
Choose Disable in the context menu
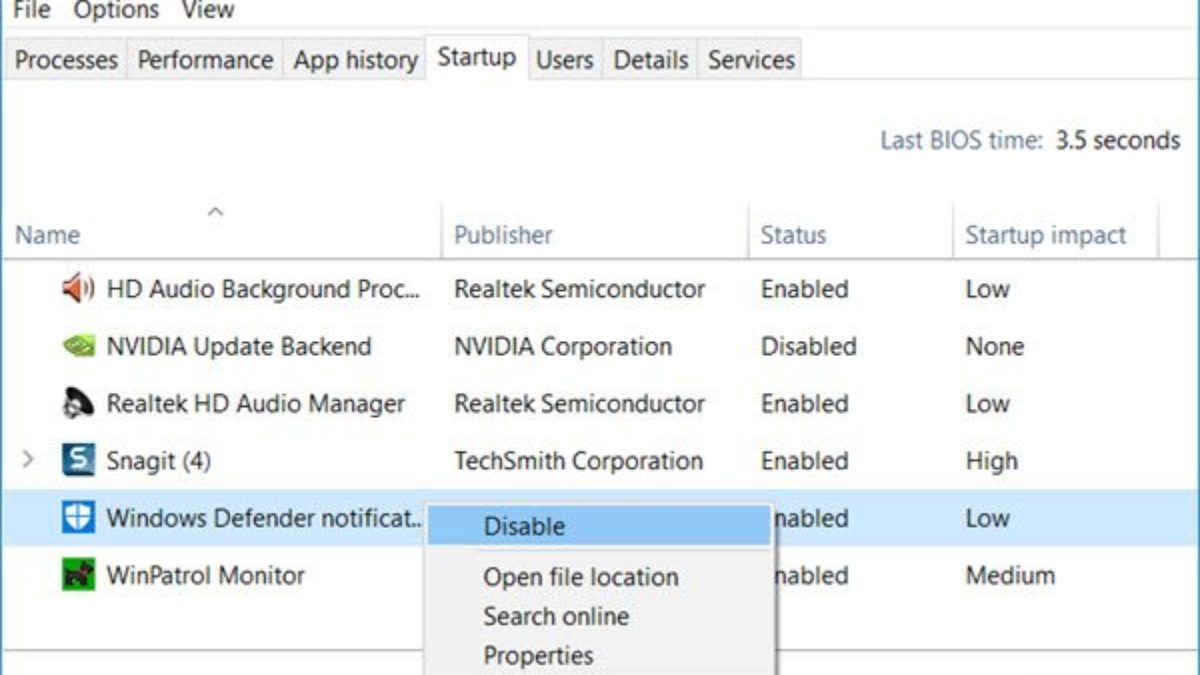pos(524,526)
